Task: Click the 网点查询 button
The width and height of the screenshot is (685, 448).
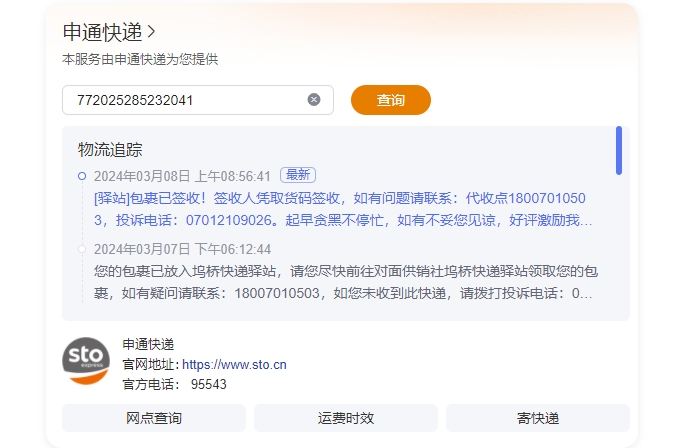Action: pos(154,418)
